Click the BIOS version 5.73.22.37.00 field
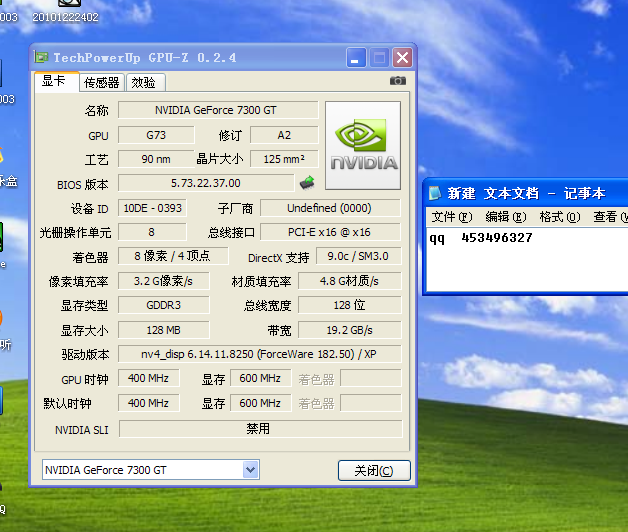The width and height of the screenshot is (628, 532). (206, 183)
